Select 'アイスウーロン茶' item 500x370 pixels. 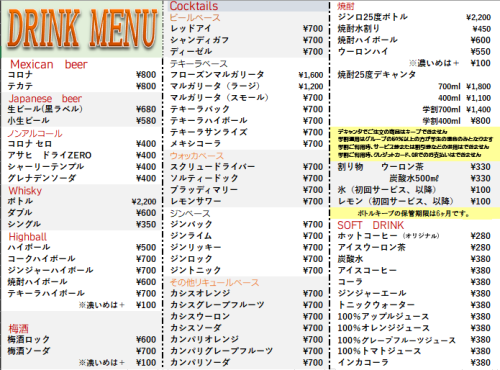click(x=371, y=247)
